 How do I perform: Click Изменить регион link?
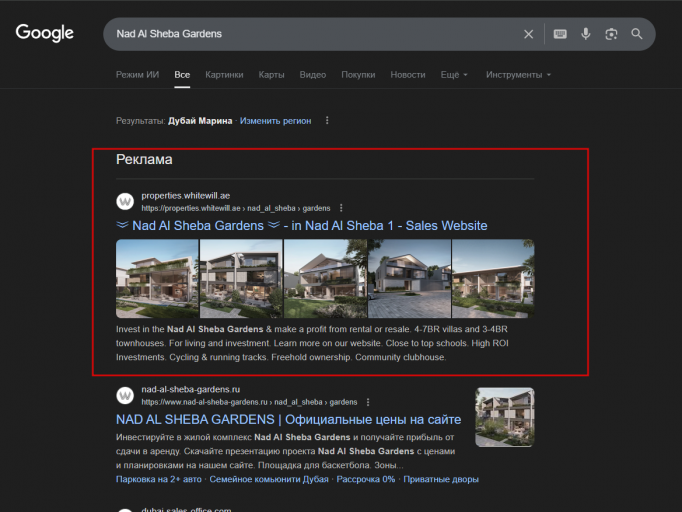tap(275, 121)
